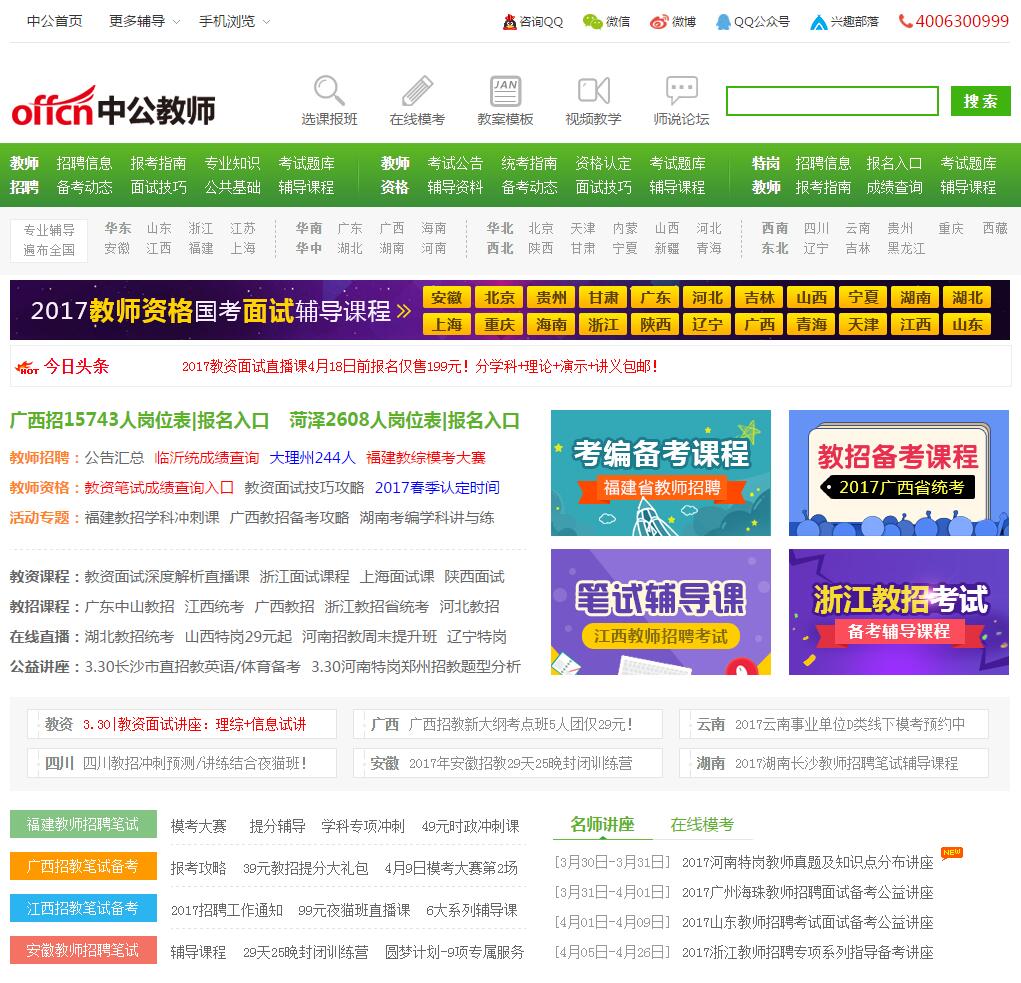This screenshot has height=983, width=1021.
Task: Open 资格认定 in the green nav
Action: click(x=604, y=163)
